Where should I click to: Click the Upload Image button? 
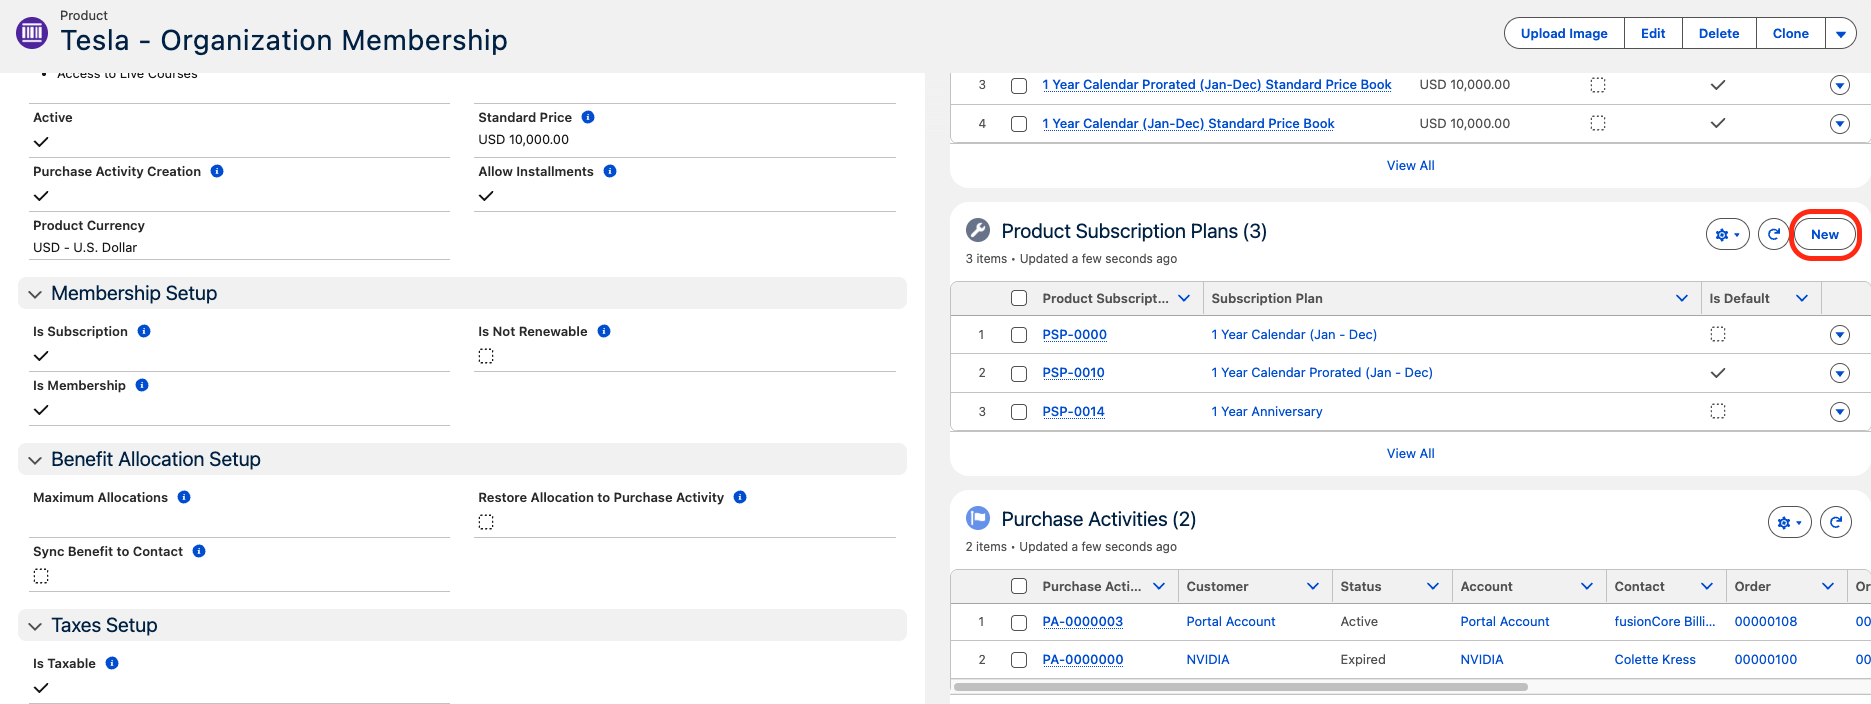point(1564,33)
